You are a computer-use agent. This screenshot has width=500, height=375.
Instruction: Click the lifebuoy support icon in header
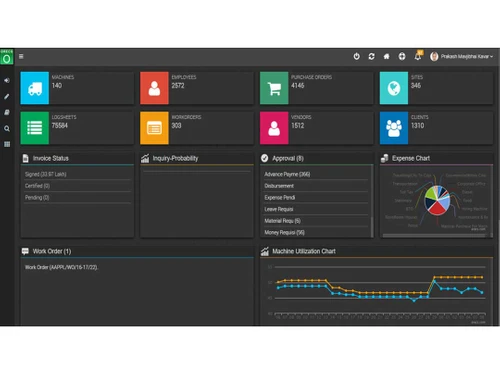[x=402, y=56]
